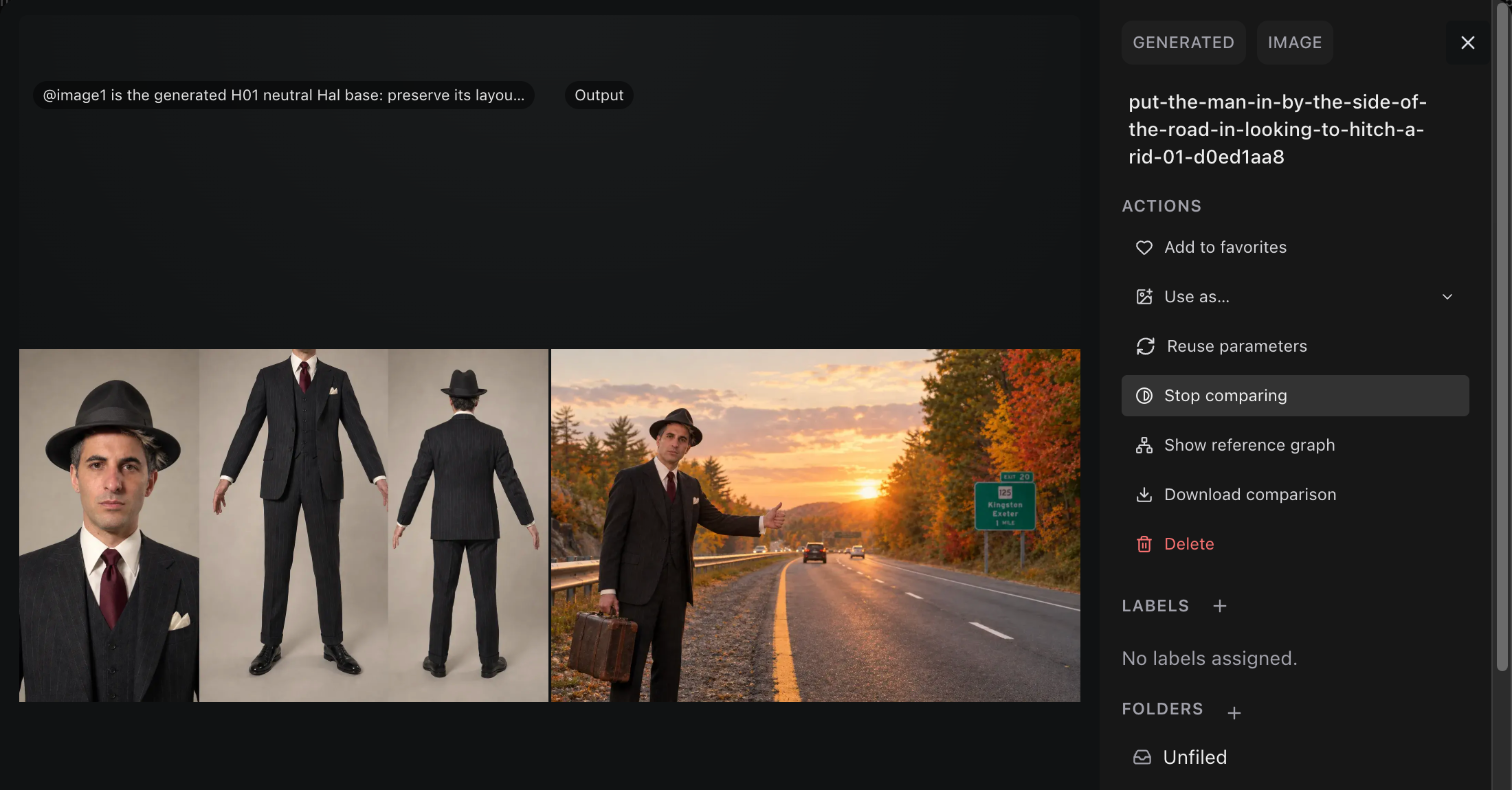Click the Reuse parameters label

pos(1237,346)
